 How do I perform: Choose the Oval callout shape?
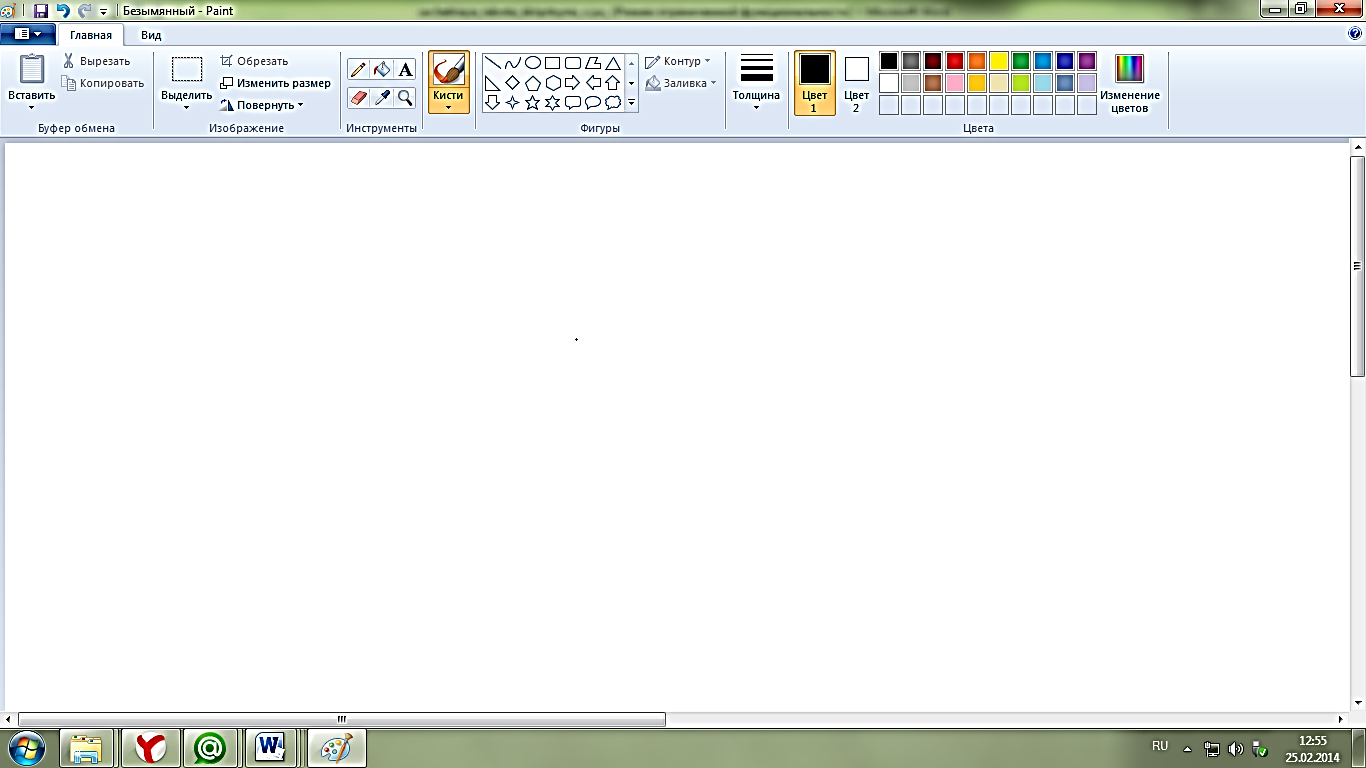(593, 102)
